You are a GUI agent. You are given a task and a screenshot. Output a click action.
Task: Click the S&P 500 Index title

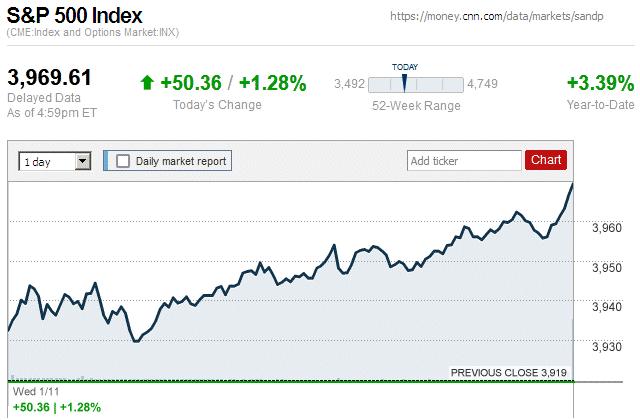(75, 16)
